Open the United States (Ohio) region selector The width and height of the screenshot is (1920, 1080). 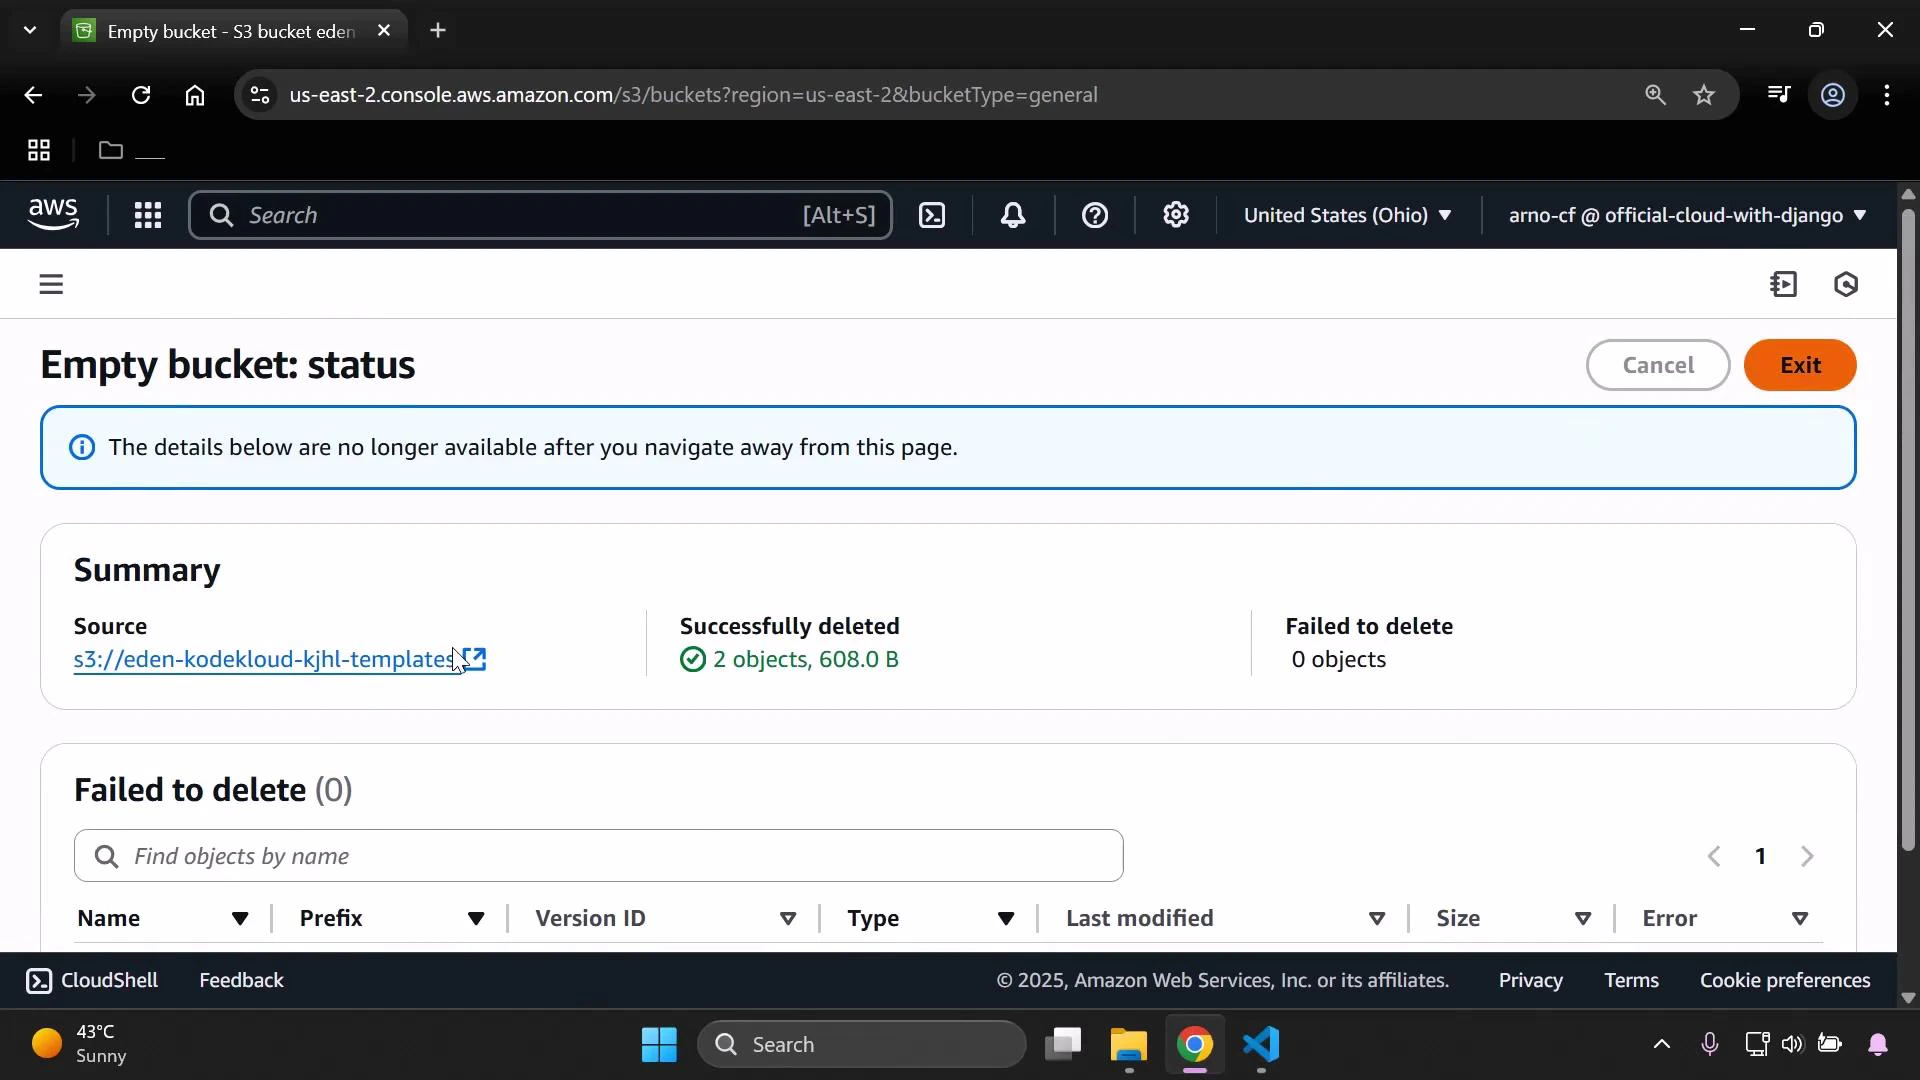tap(1348, 215)
